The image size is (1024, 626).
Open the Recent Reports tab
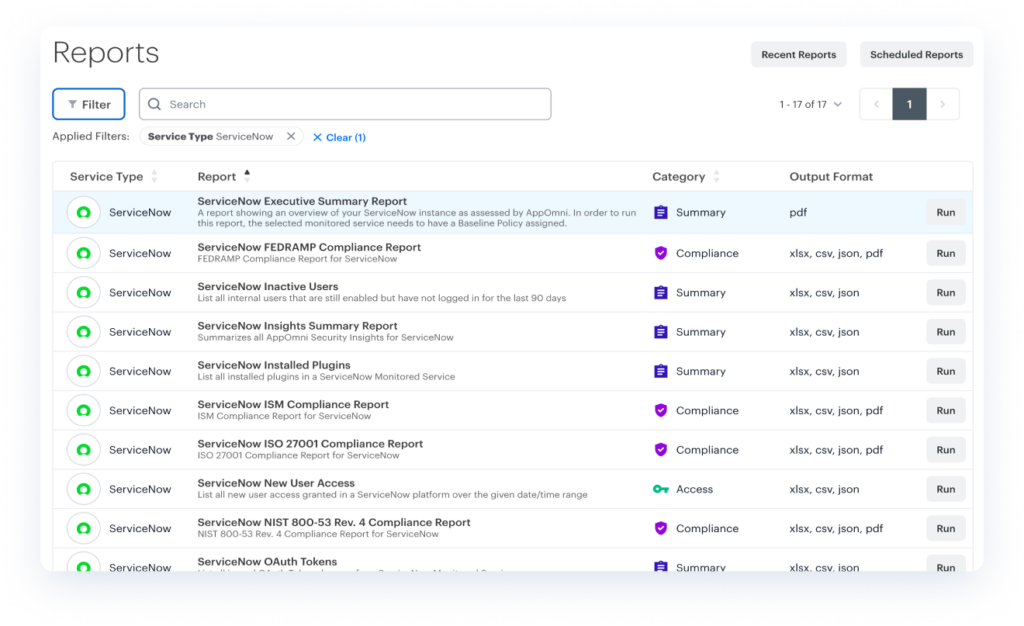[798, 55]
